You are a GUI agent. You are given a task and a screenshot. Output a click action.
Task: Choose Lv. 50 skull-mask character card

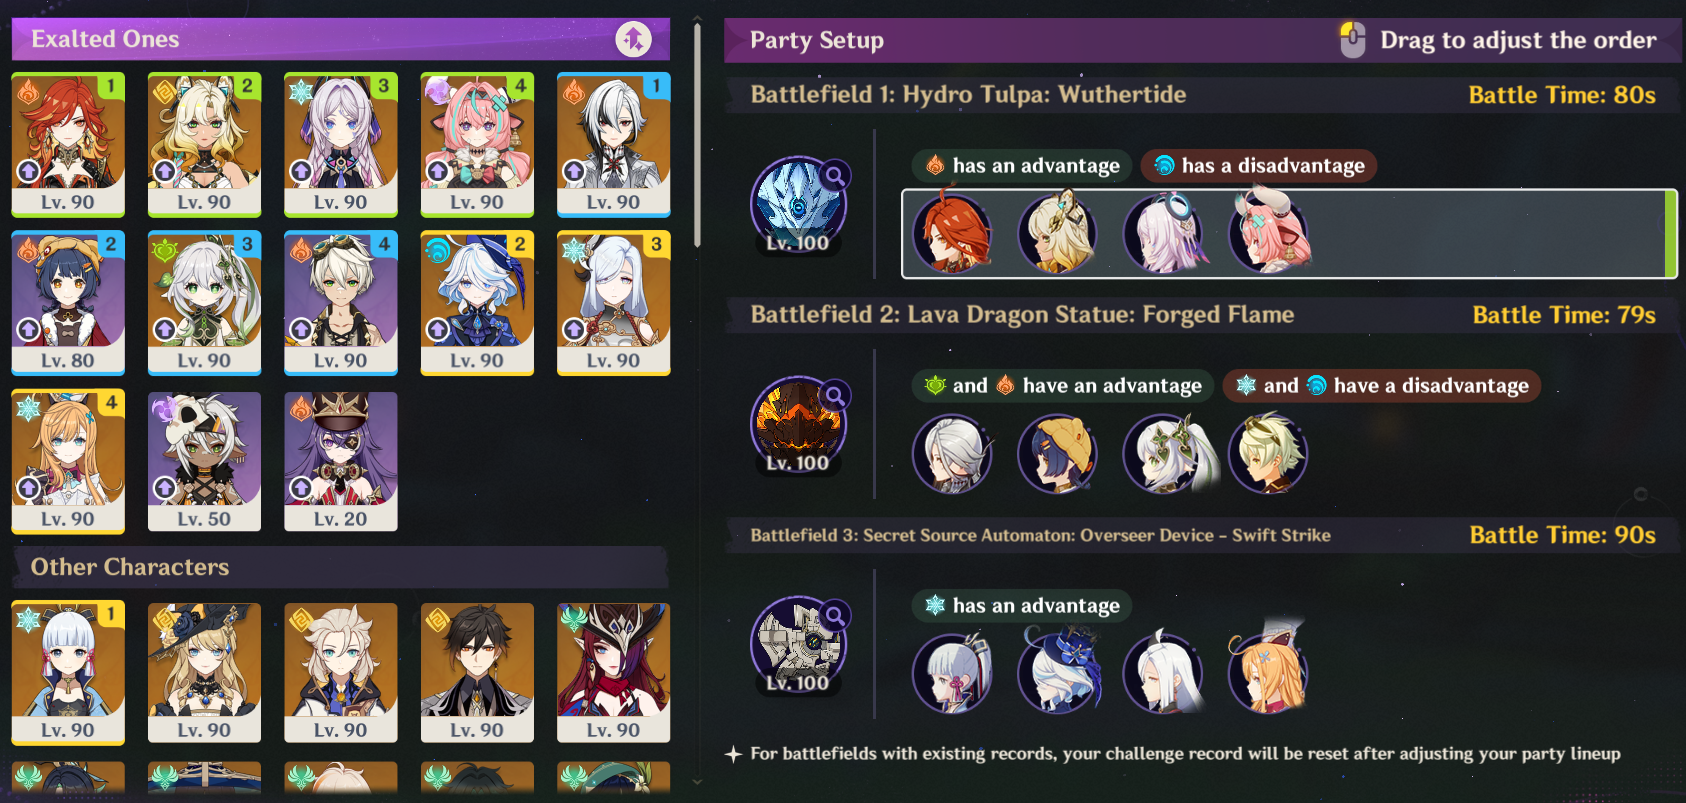point(204,461)
